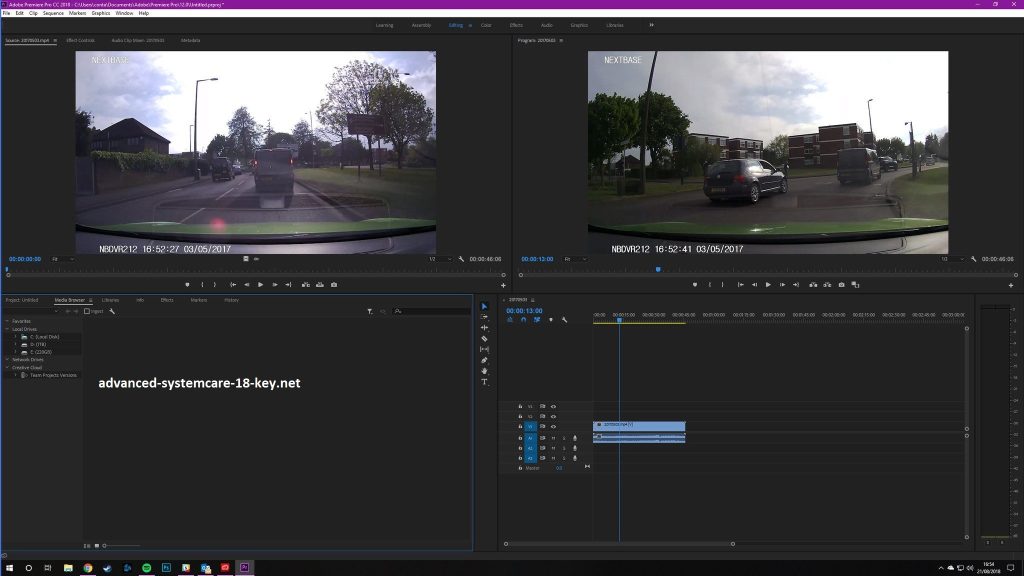Switch to the Effects tab in project panel

(x=167, y=300)
